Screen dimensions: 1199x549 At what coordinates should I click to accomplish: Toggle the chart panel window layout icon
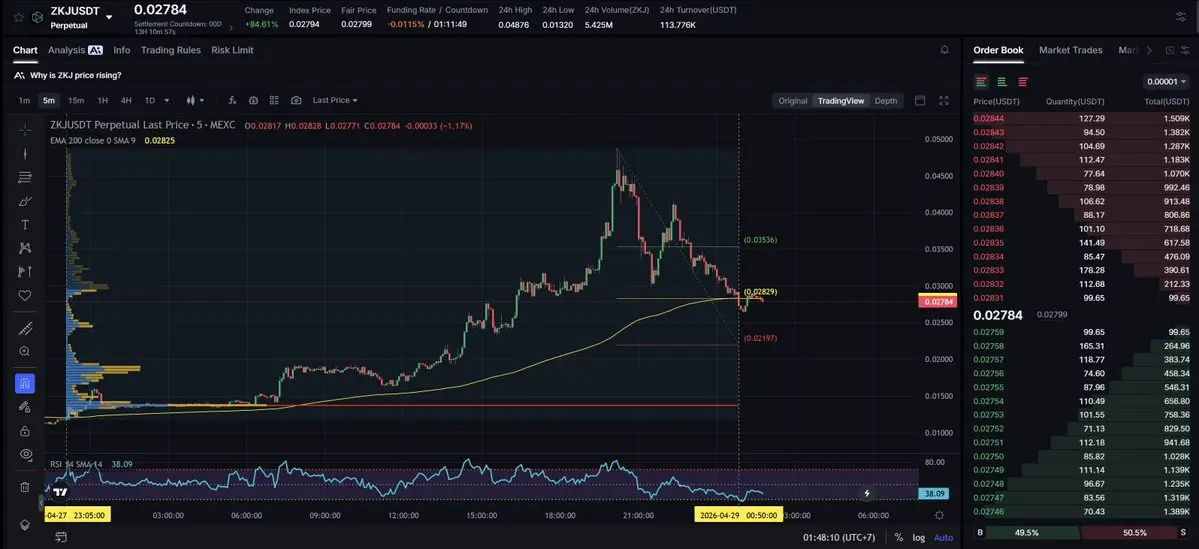pyautogui.click(x=920, y=100)
